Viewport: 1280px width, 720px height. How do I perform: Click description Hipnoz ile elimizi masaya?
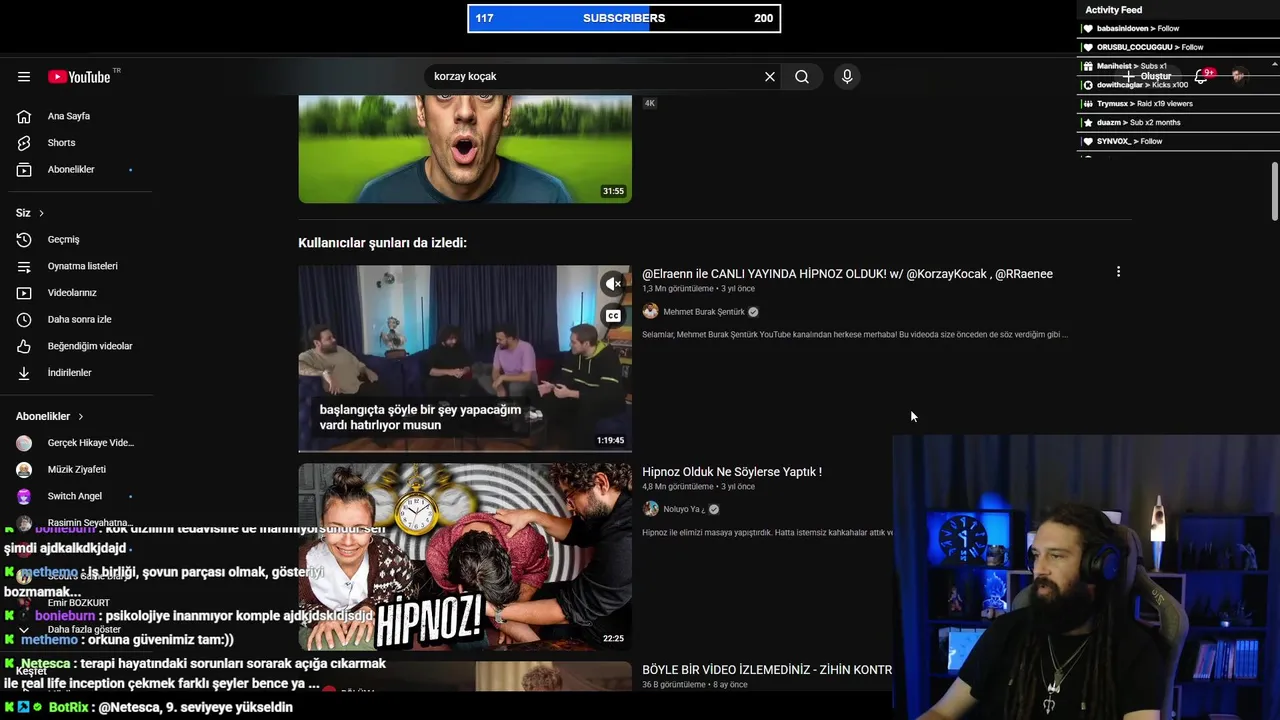click(x=767, y=533)
